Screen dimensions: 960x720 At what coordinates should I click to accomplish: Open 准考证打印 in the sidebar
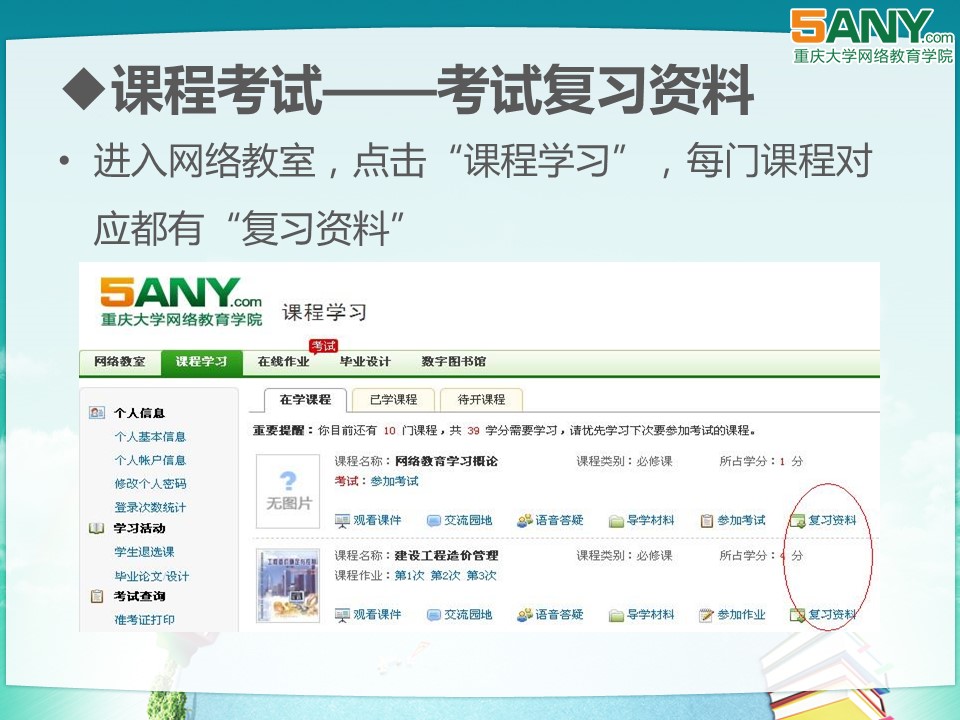144,620
